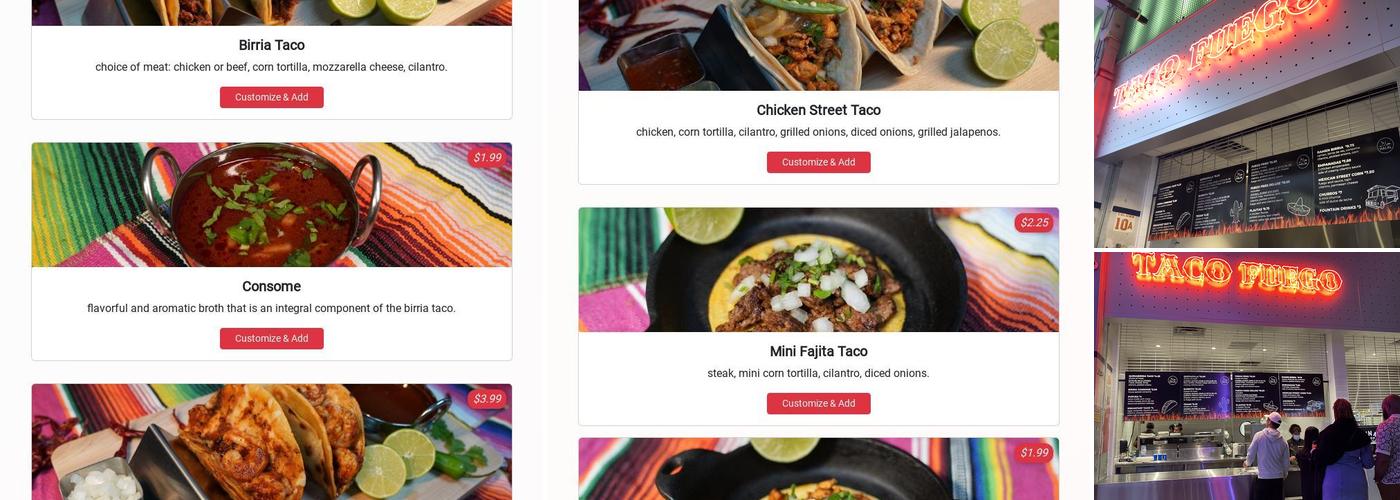Open the Chicken Street Taco photo
This screenshot has width=1400, height=500.
point(818,45)
